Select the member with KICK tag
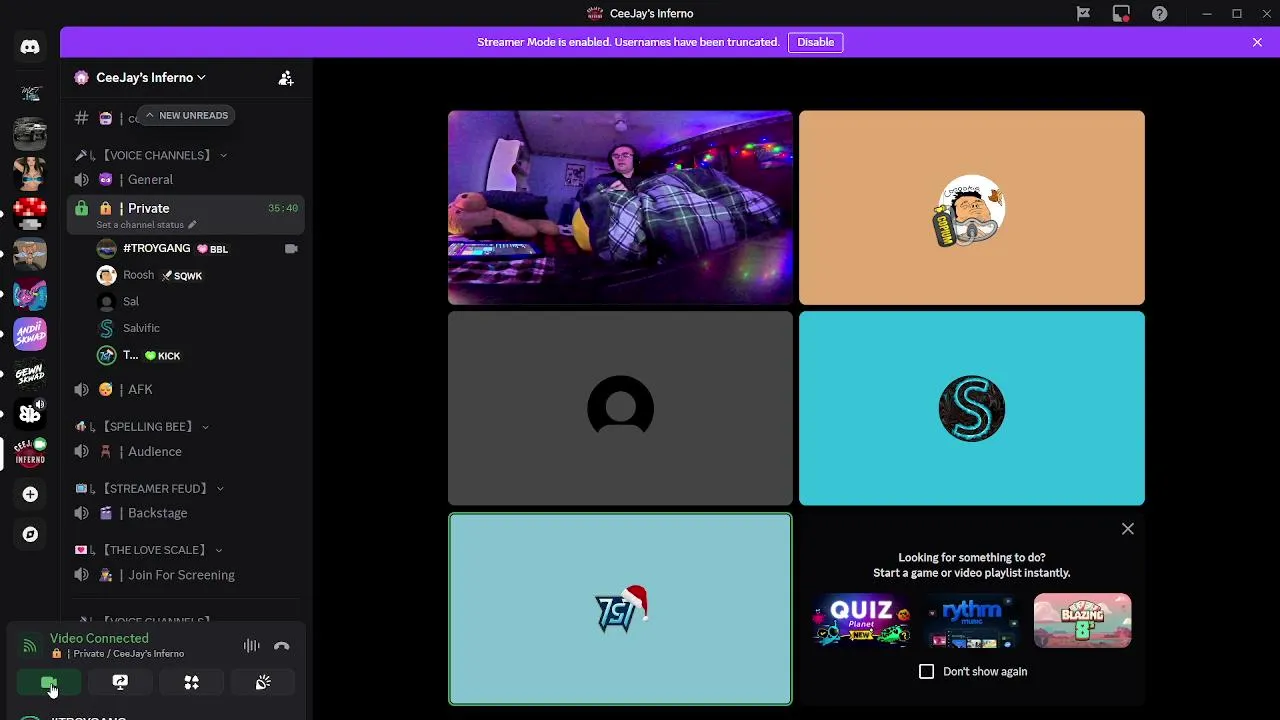Viewport: 1280px width, 720px height. tap(197, 355)
